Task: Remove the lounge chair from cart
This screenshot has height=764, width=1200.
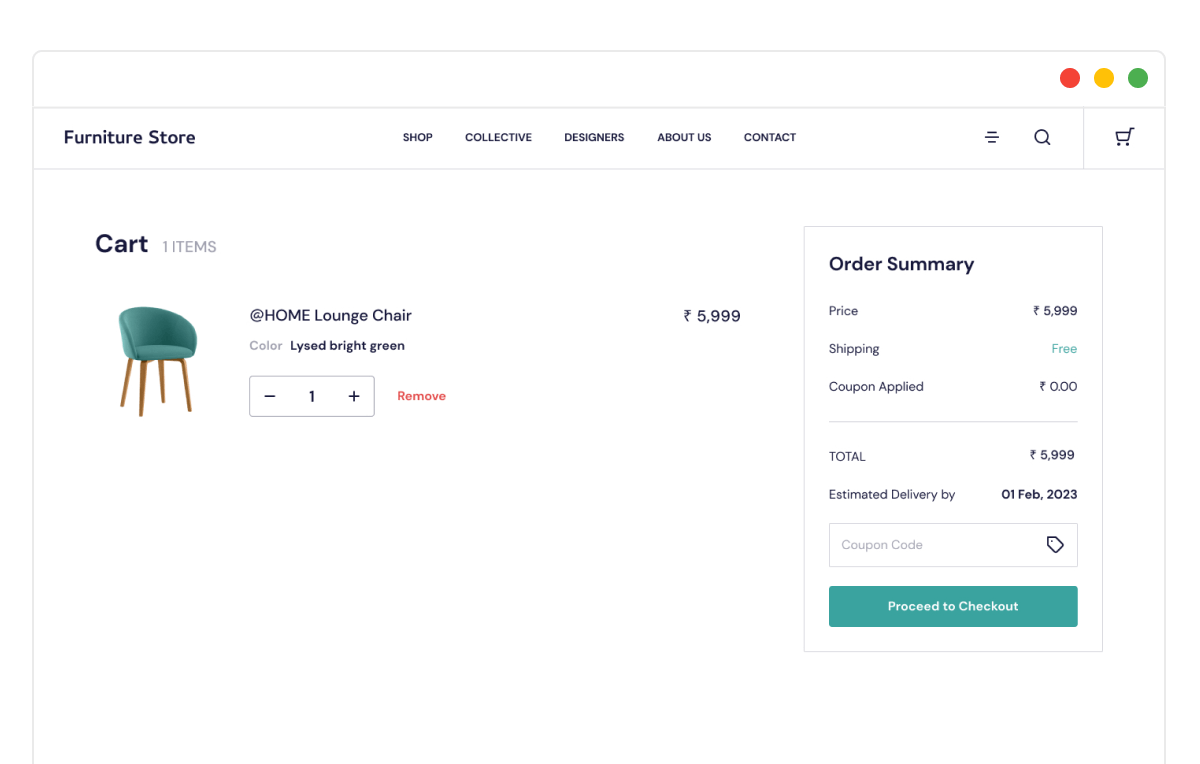Action: 421,397
